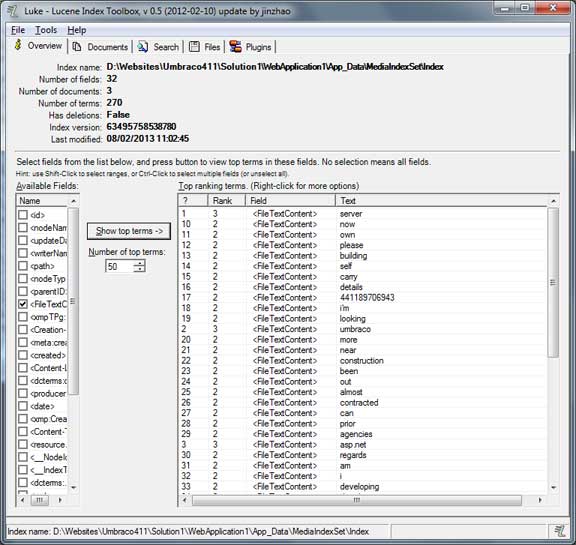Open the Tools menu
This screenshot has width=576, height=545.
pyautogui.click(x=46, y=30)
